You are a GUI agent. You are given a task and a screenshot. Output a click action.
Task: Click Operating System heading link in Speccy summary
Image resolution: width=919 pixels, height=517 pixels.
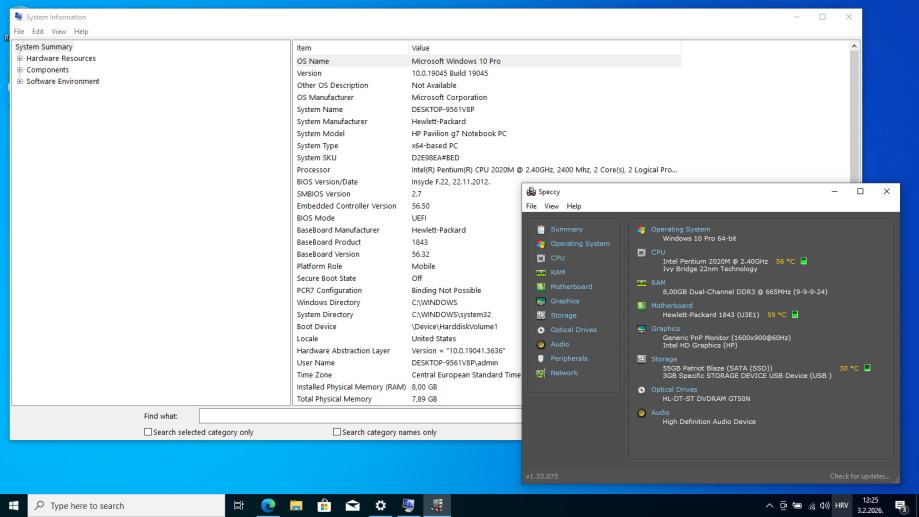[680, 230]
